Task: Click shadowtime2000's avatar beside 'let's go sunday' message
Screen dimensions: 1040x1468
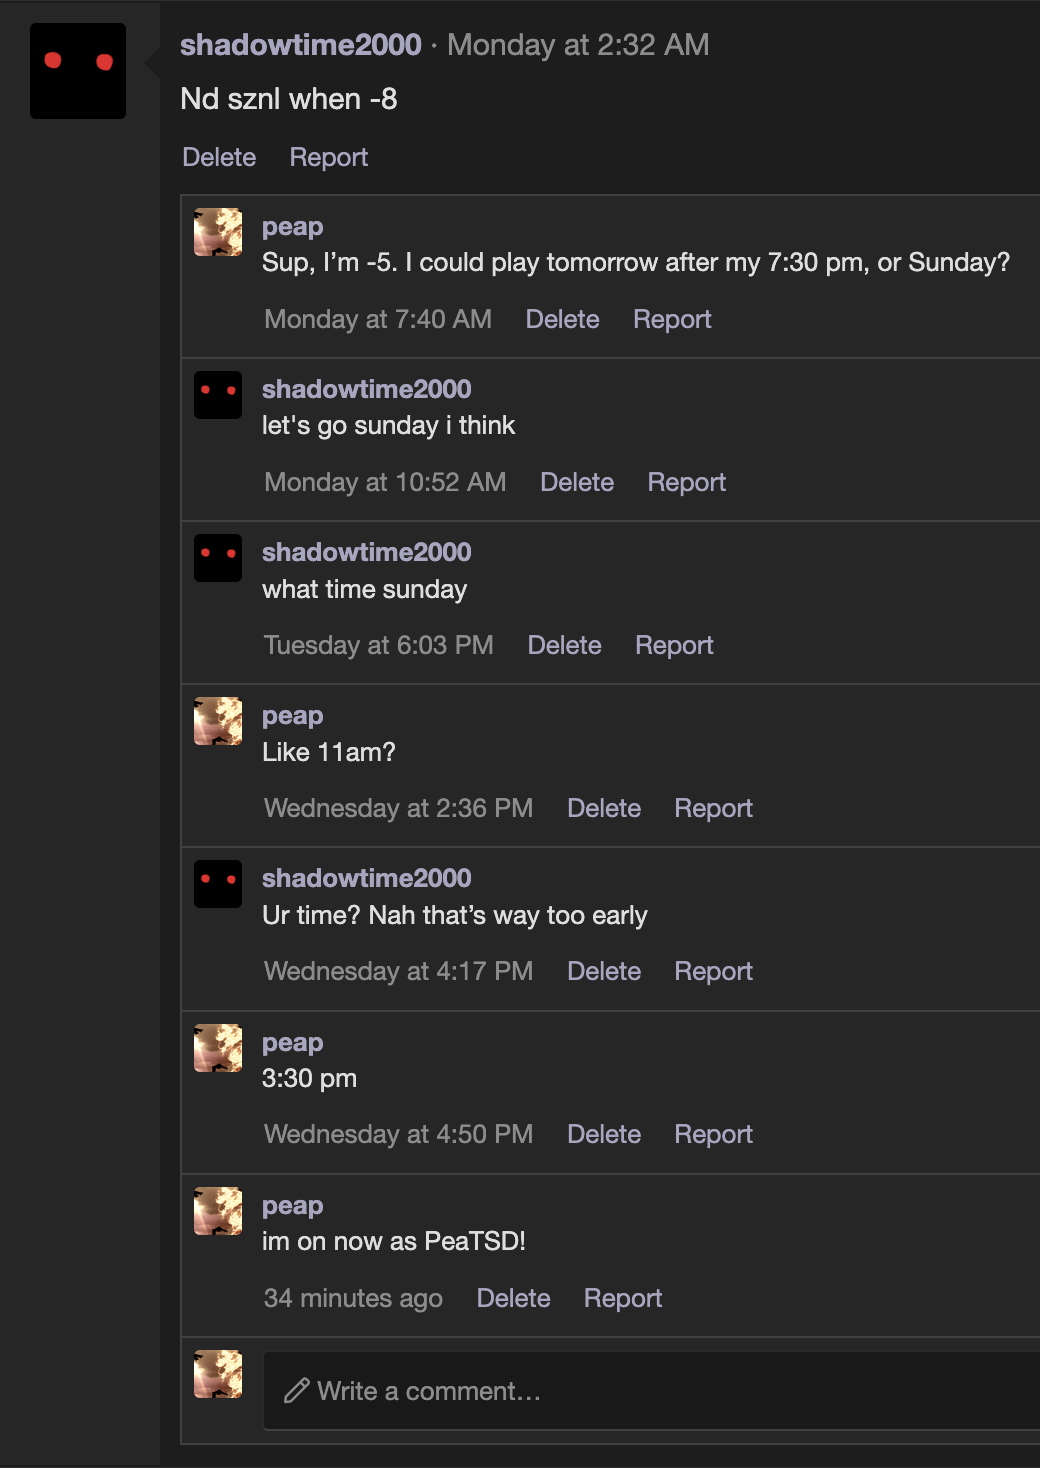Action: coord(217,395)
